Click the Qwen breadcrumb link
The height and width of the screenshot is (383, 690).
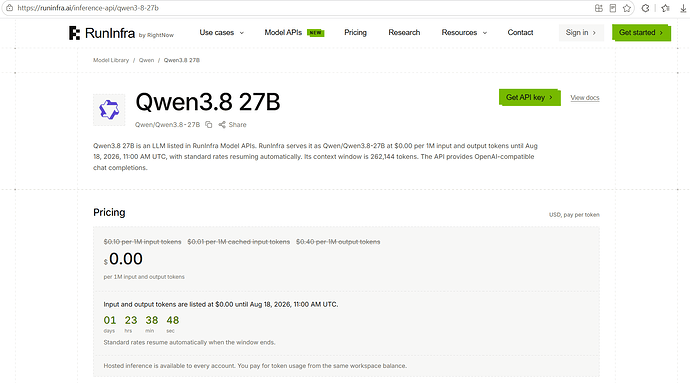(147, 60)
